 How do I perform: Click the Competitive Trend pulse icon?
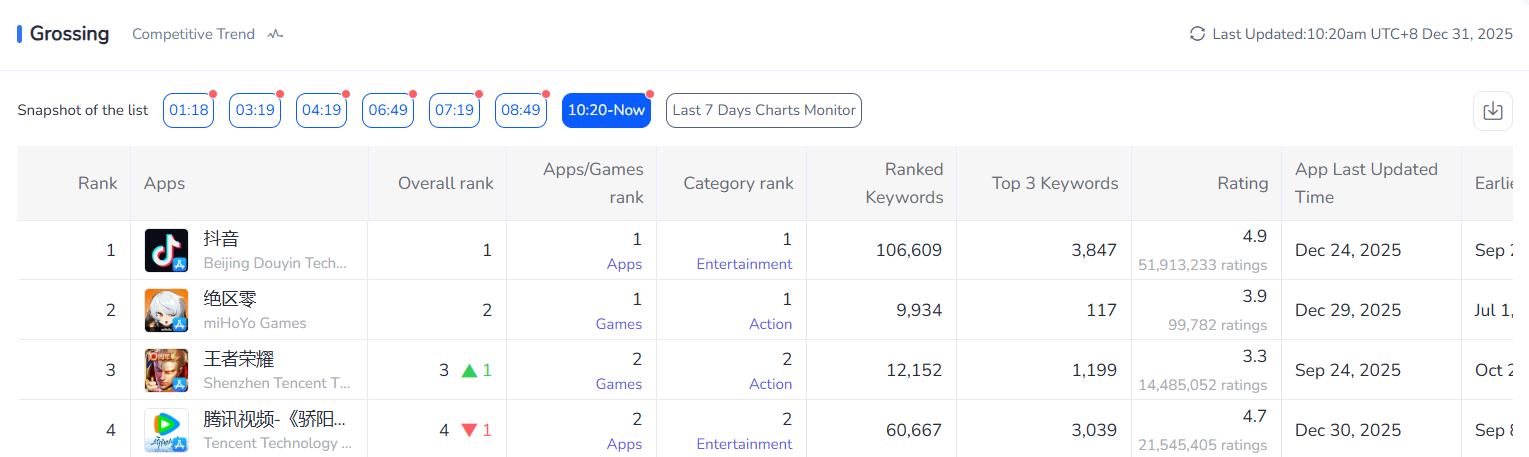click(x=276, y=34)
